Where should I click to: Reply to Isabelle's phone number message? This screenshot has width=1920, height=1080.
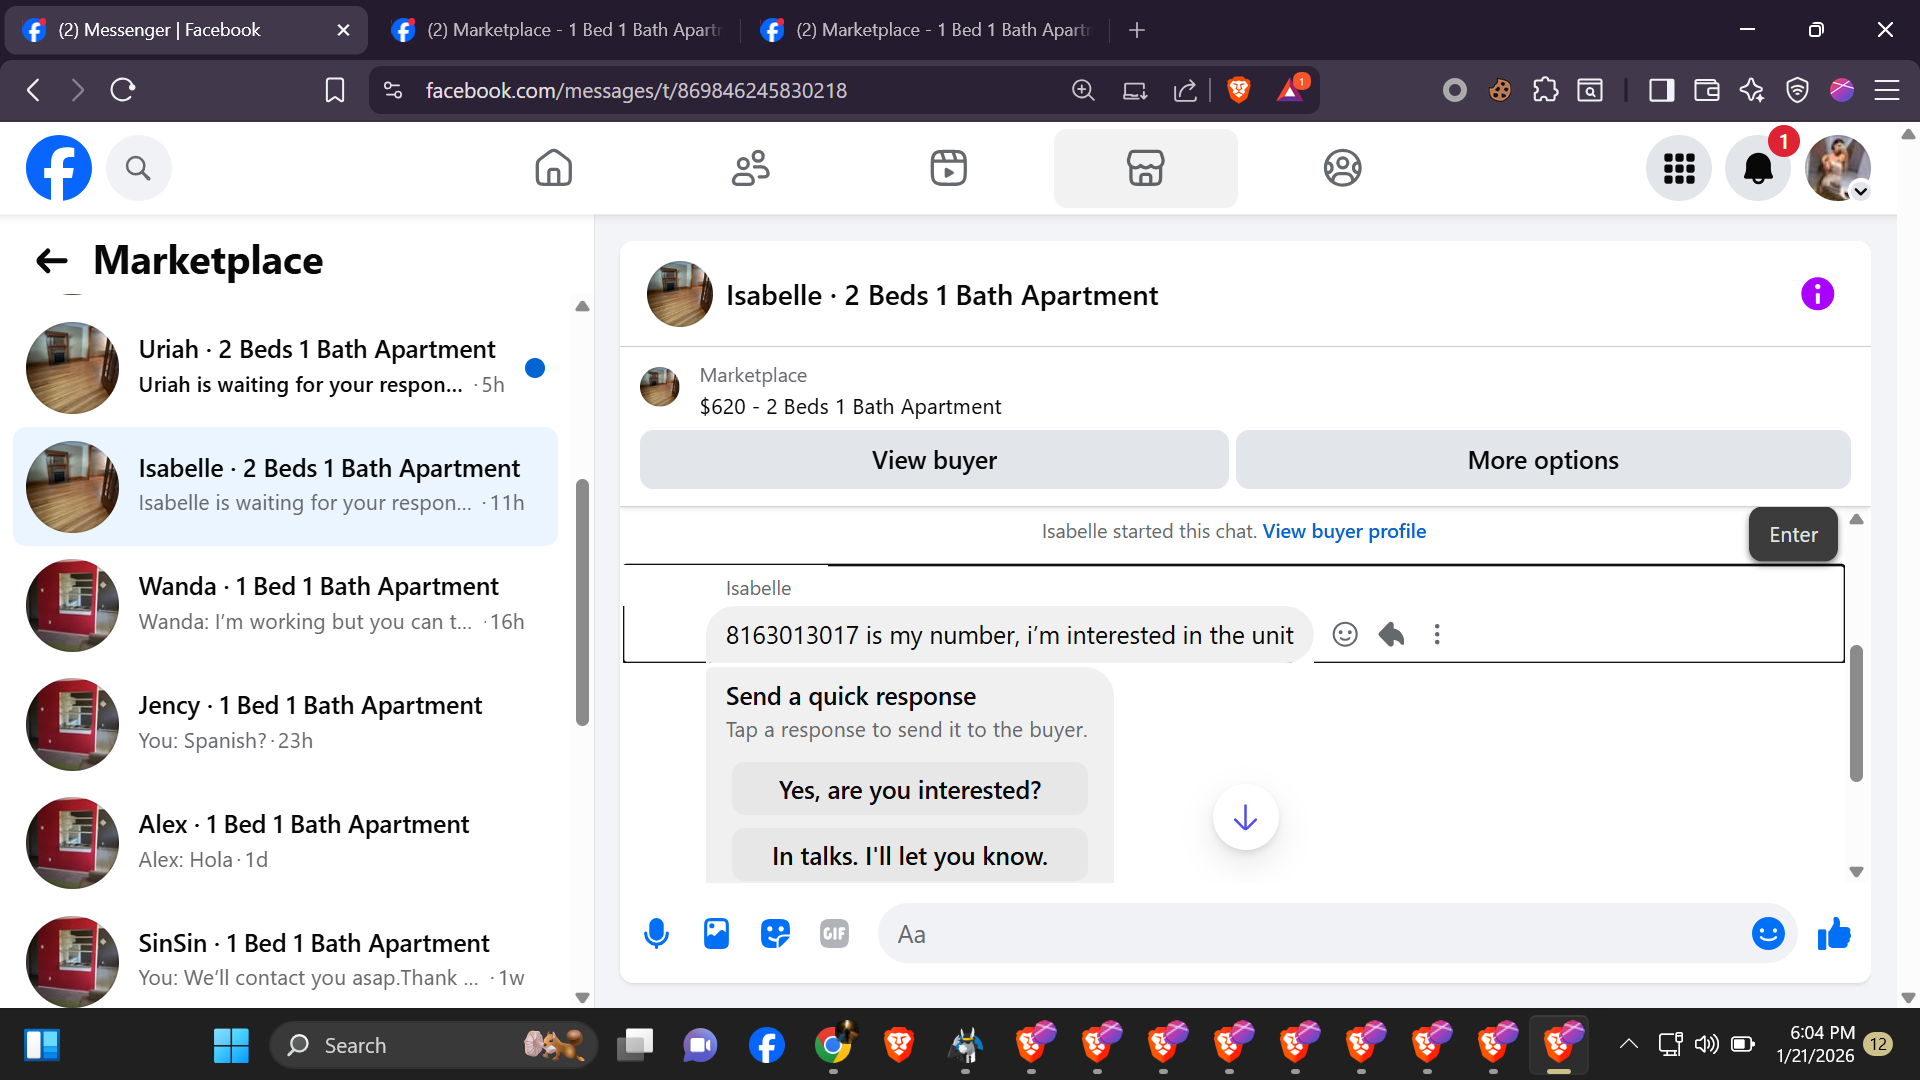tap(1391, 634)
